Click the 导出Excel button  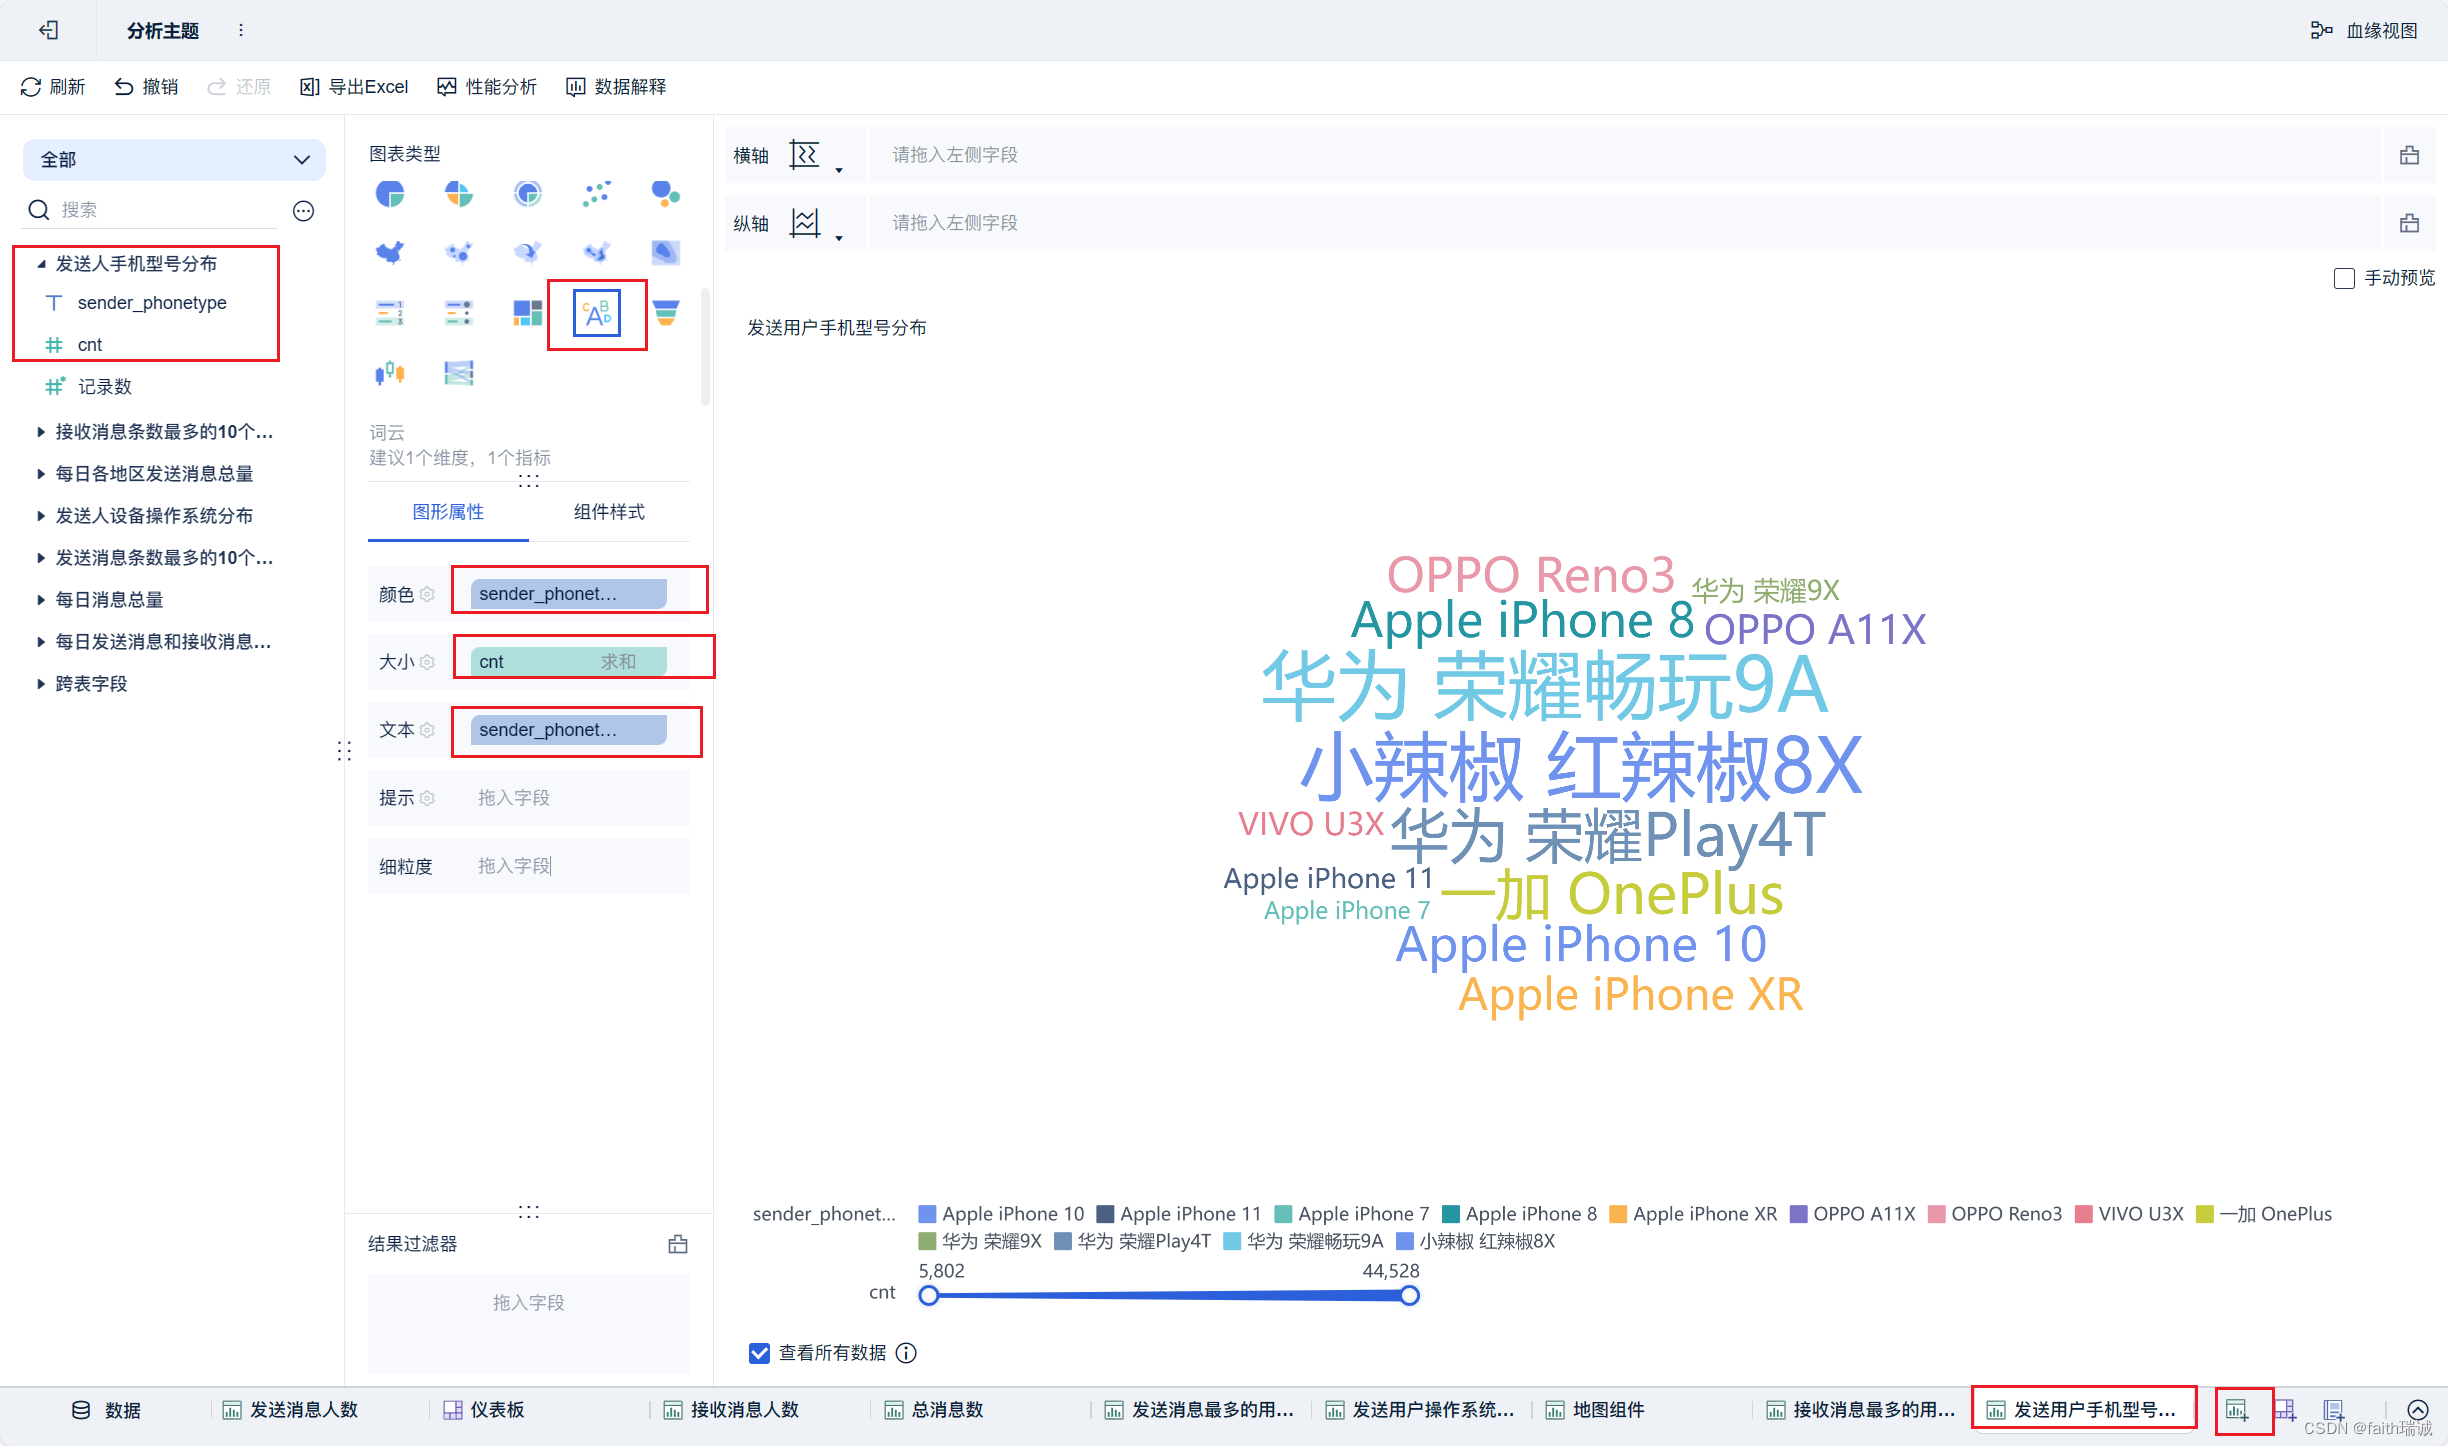(355, 87)
